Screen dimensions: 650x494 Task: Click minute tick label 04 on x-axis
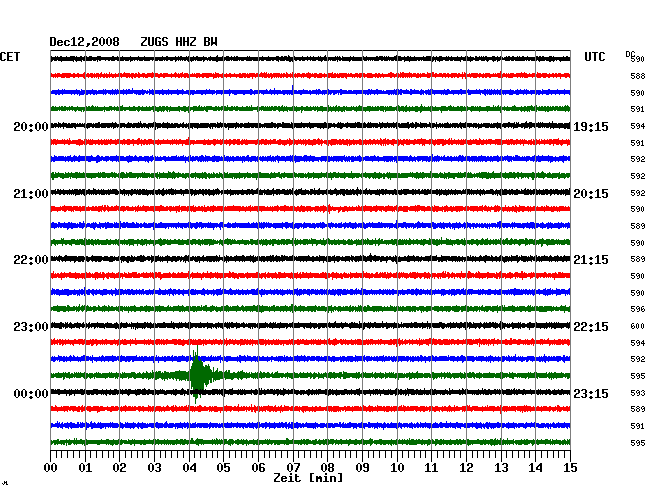[189, 468]
